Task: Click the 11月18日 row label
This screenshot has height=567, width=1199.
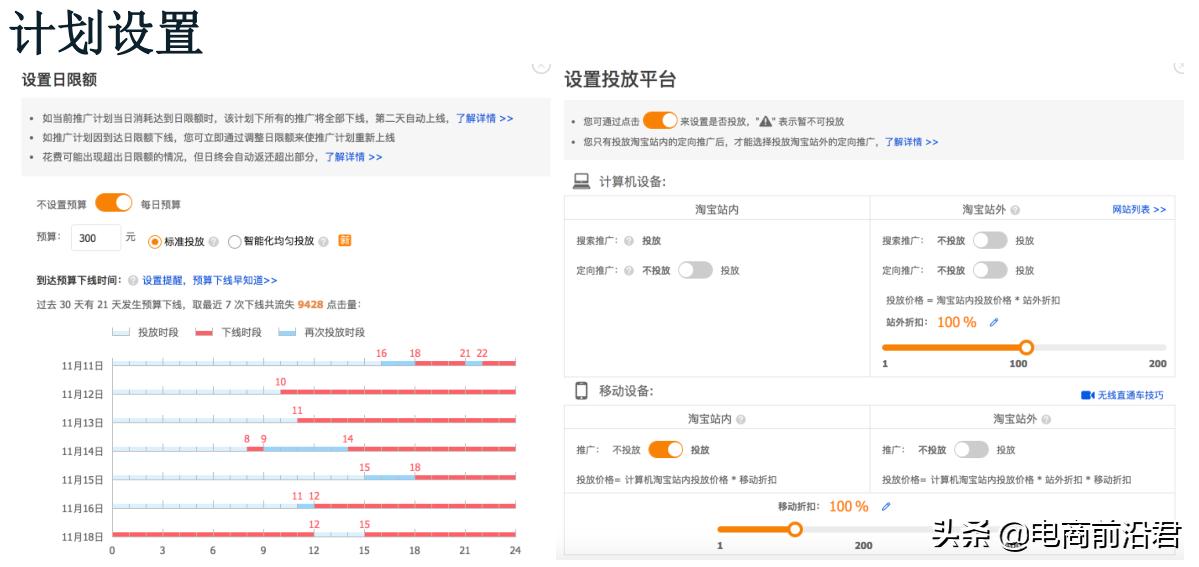Action: click(82, 537)
